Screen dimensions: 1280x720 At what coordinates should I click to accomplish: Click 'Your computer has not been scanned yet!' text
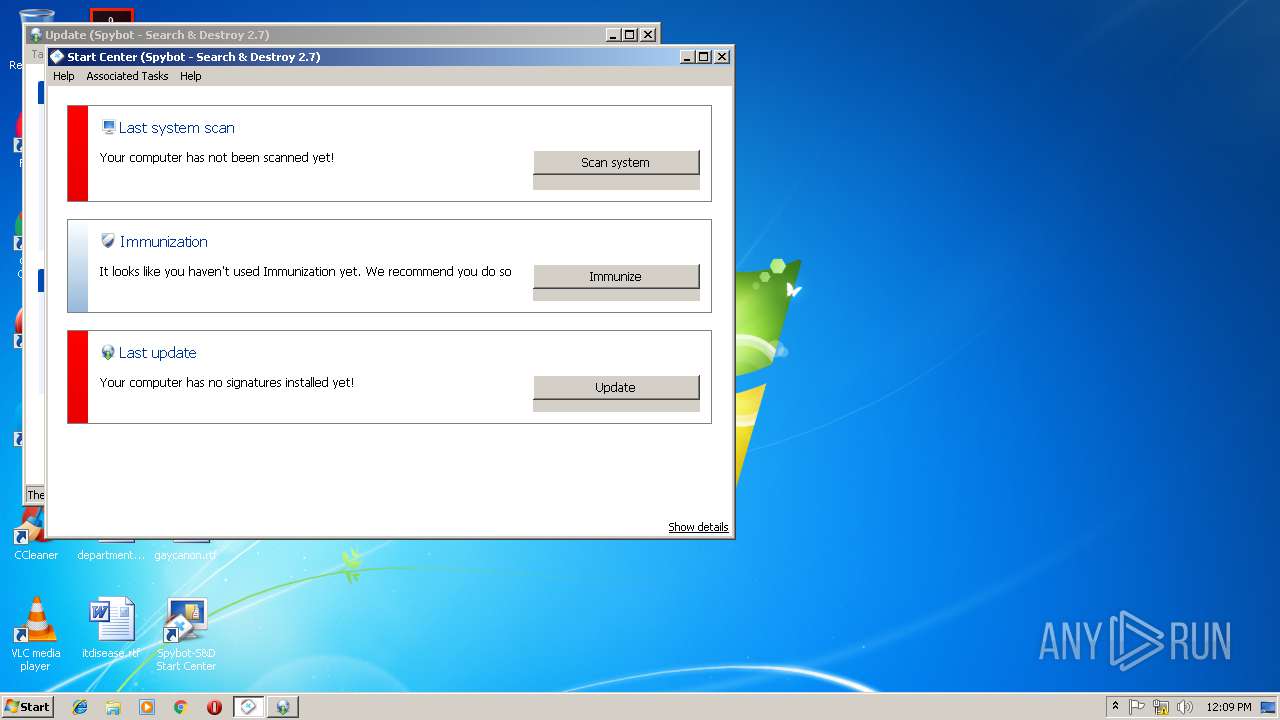point(217,158)
